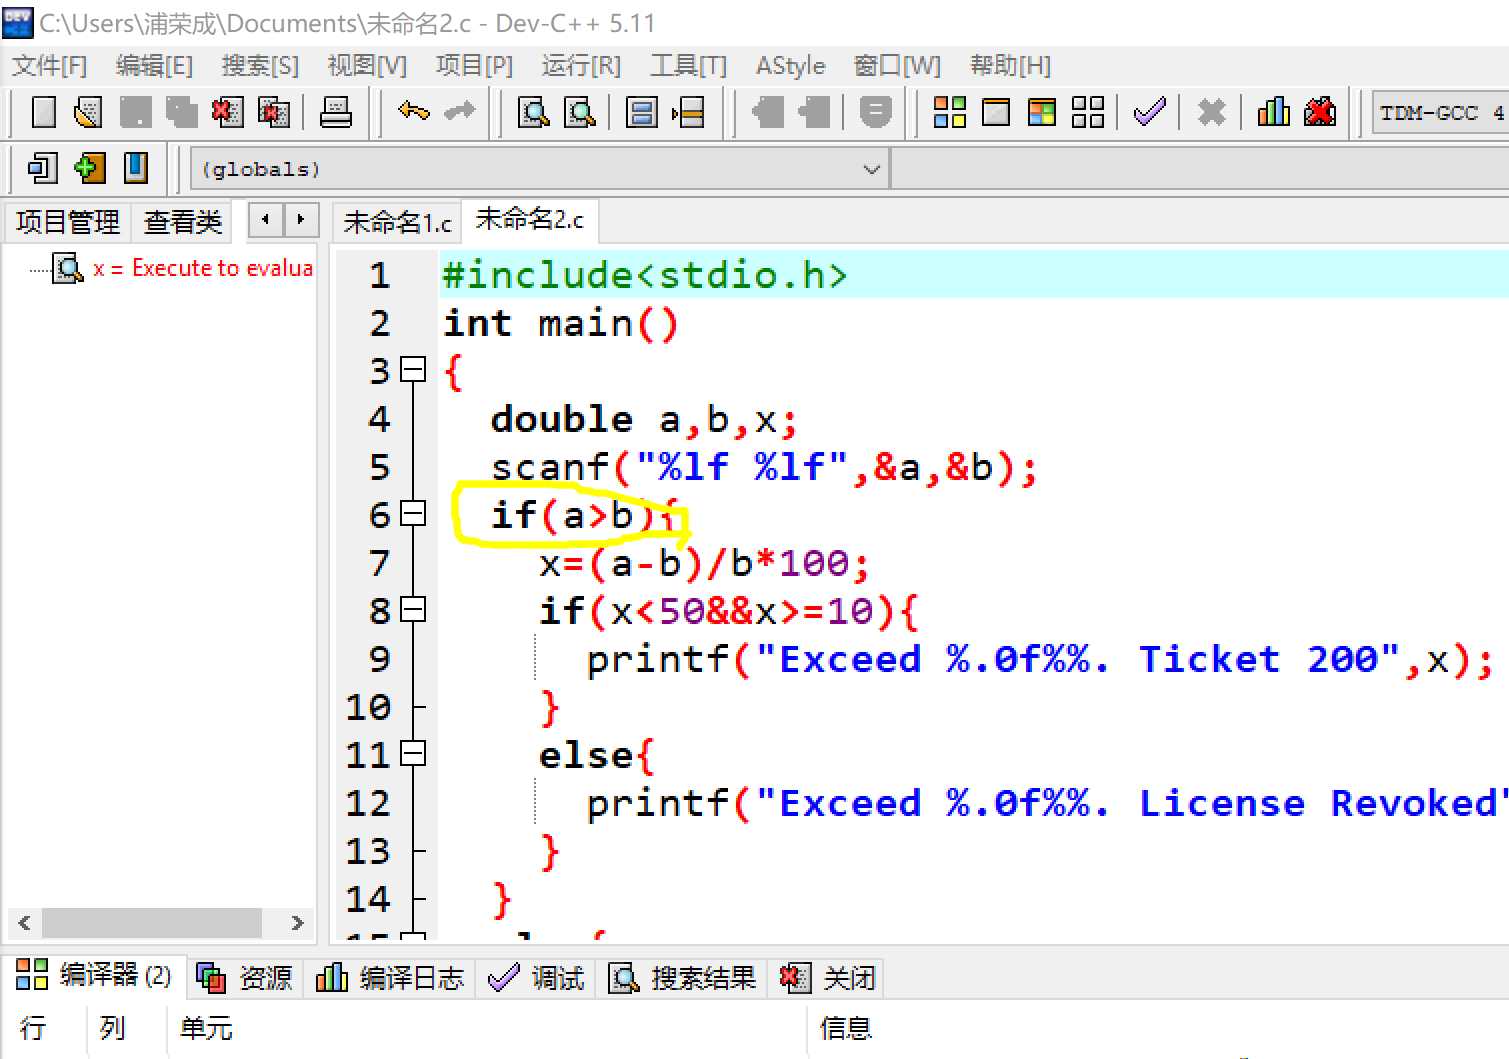Click the left-panel scrollbar left arrow
The height and width of the screenshot is (1059, 1509).
tap(24, 923)
